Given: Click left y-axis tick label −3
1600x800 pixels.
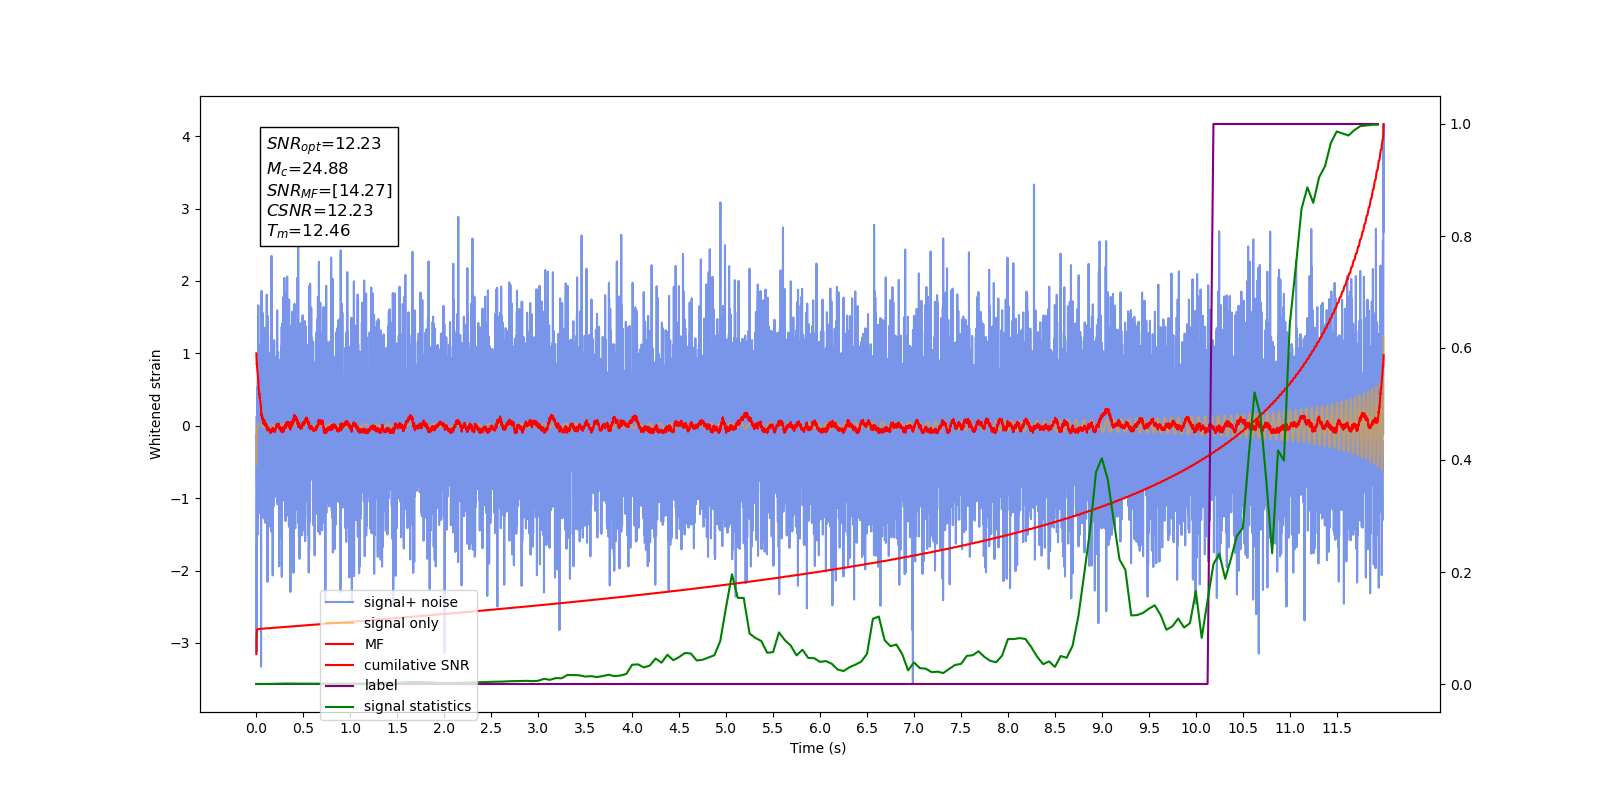Looking at the screenshot, I should pos(181,643).
